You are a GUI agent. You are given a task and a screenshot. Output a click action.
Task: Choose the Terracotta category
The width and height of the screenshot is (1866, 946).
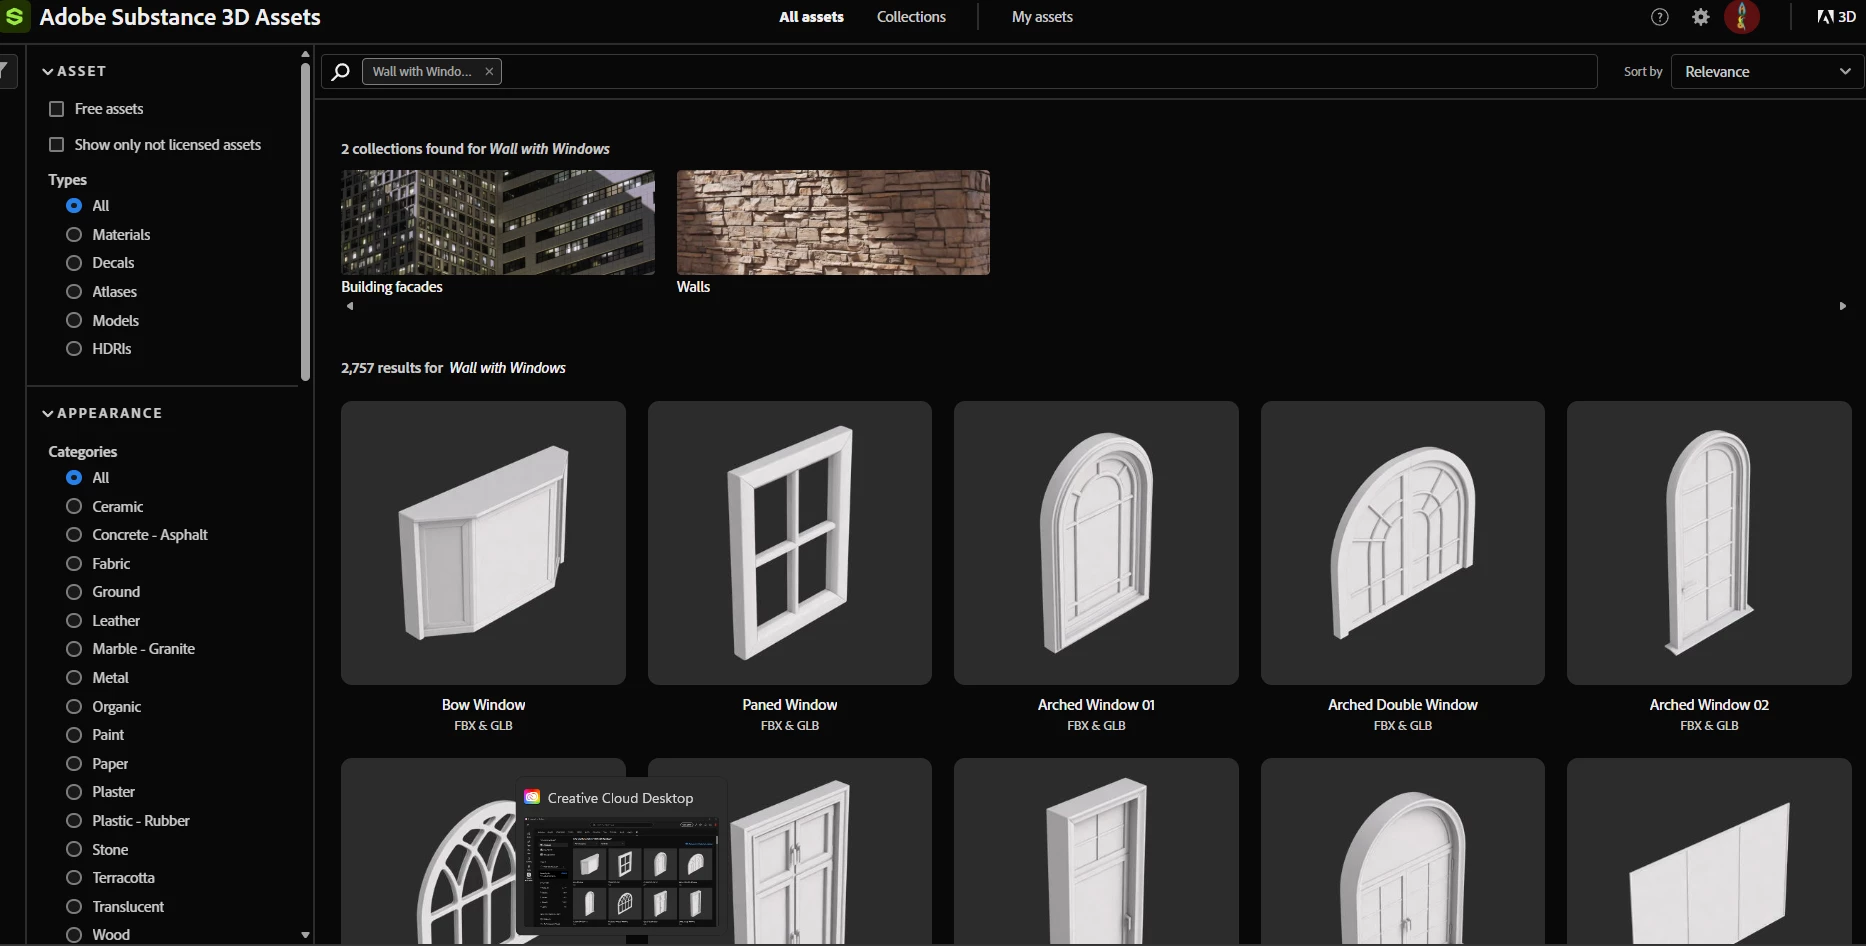pyautogui.click(x=74, y=878)
